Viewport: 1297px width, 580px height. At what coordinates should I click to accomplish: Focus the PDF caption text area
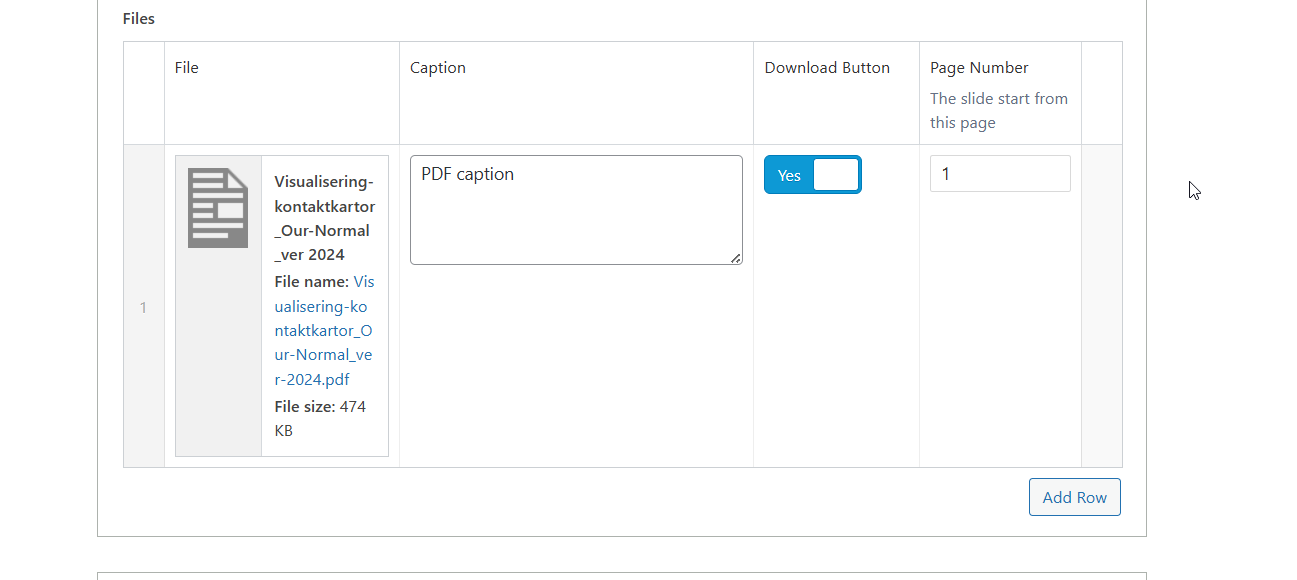576,210
